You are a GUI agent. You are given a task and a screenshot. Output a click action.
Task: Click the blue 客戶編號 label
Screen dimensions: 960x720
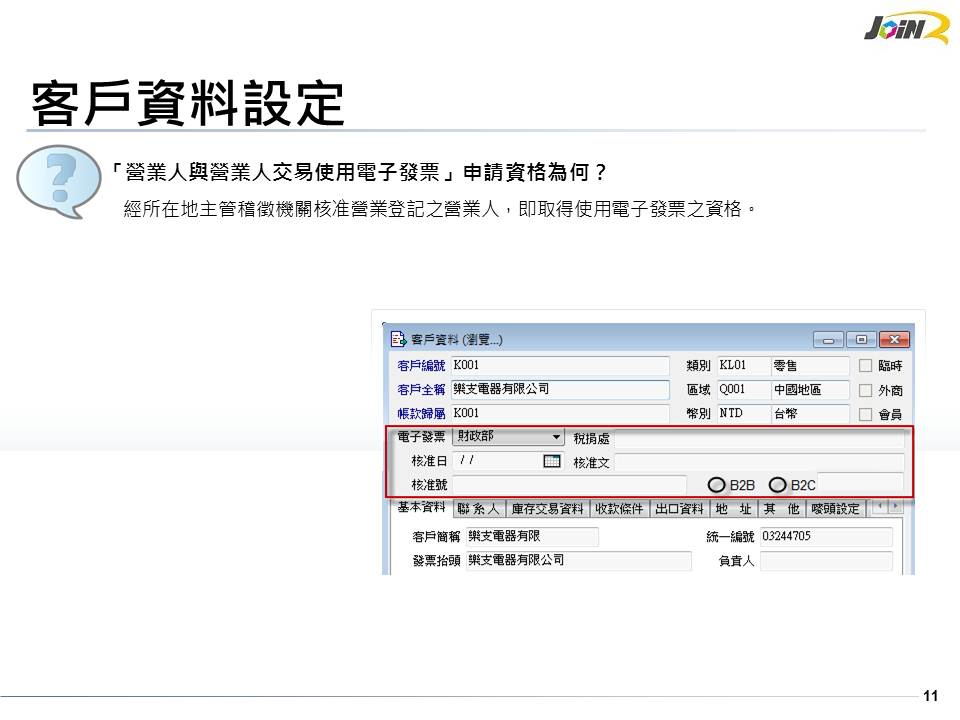[421, 365]
